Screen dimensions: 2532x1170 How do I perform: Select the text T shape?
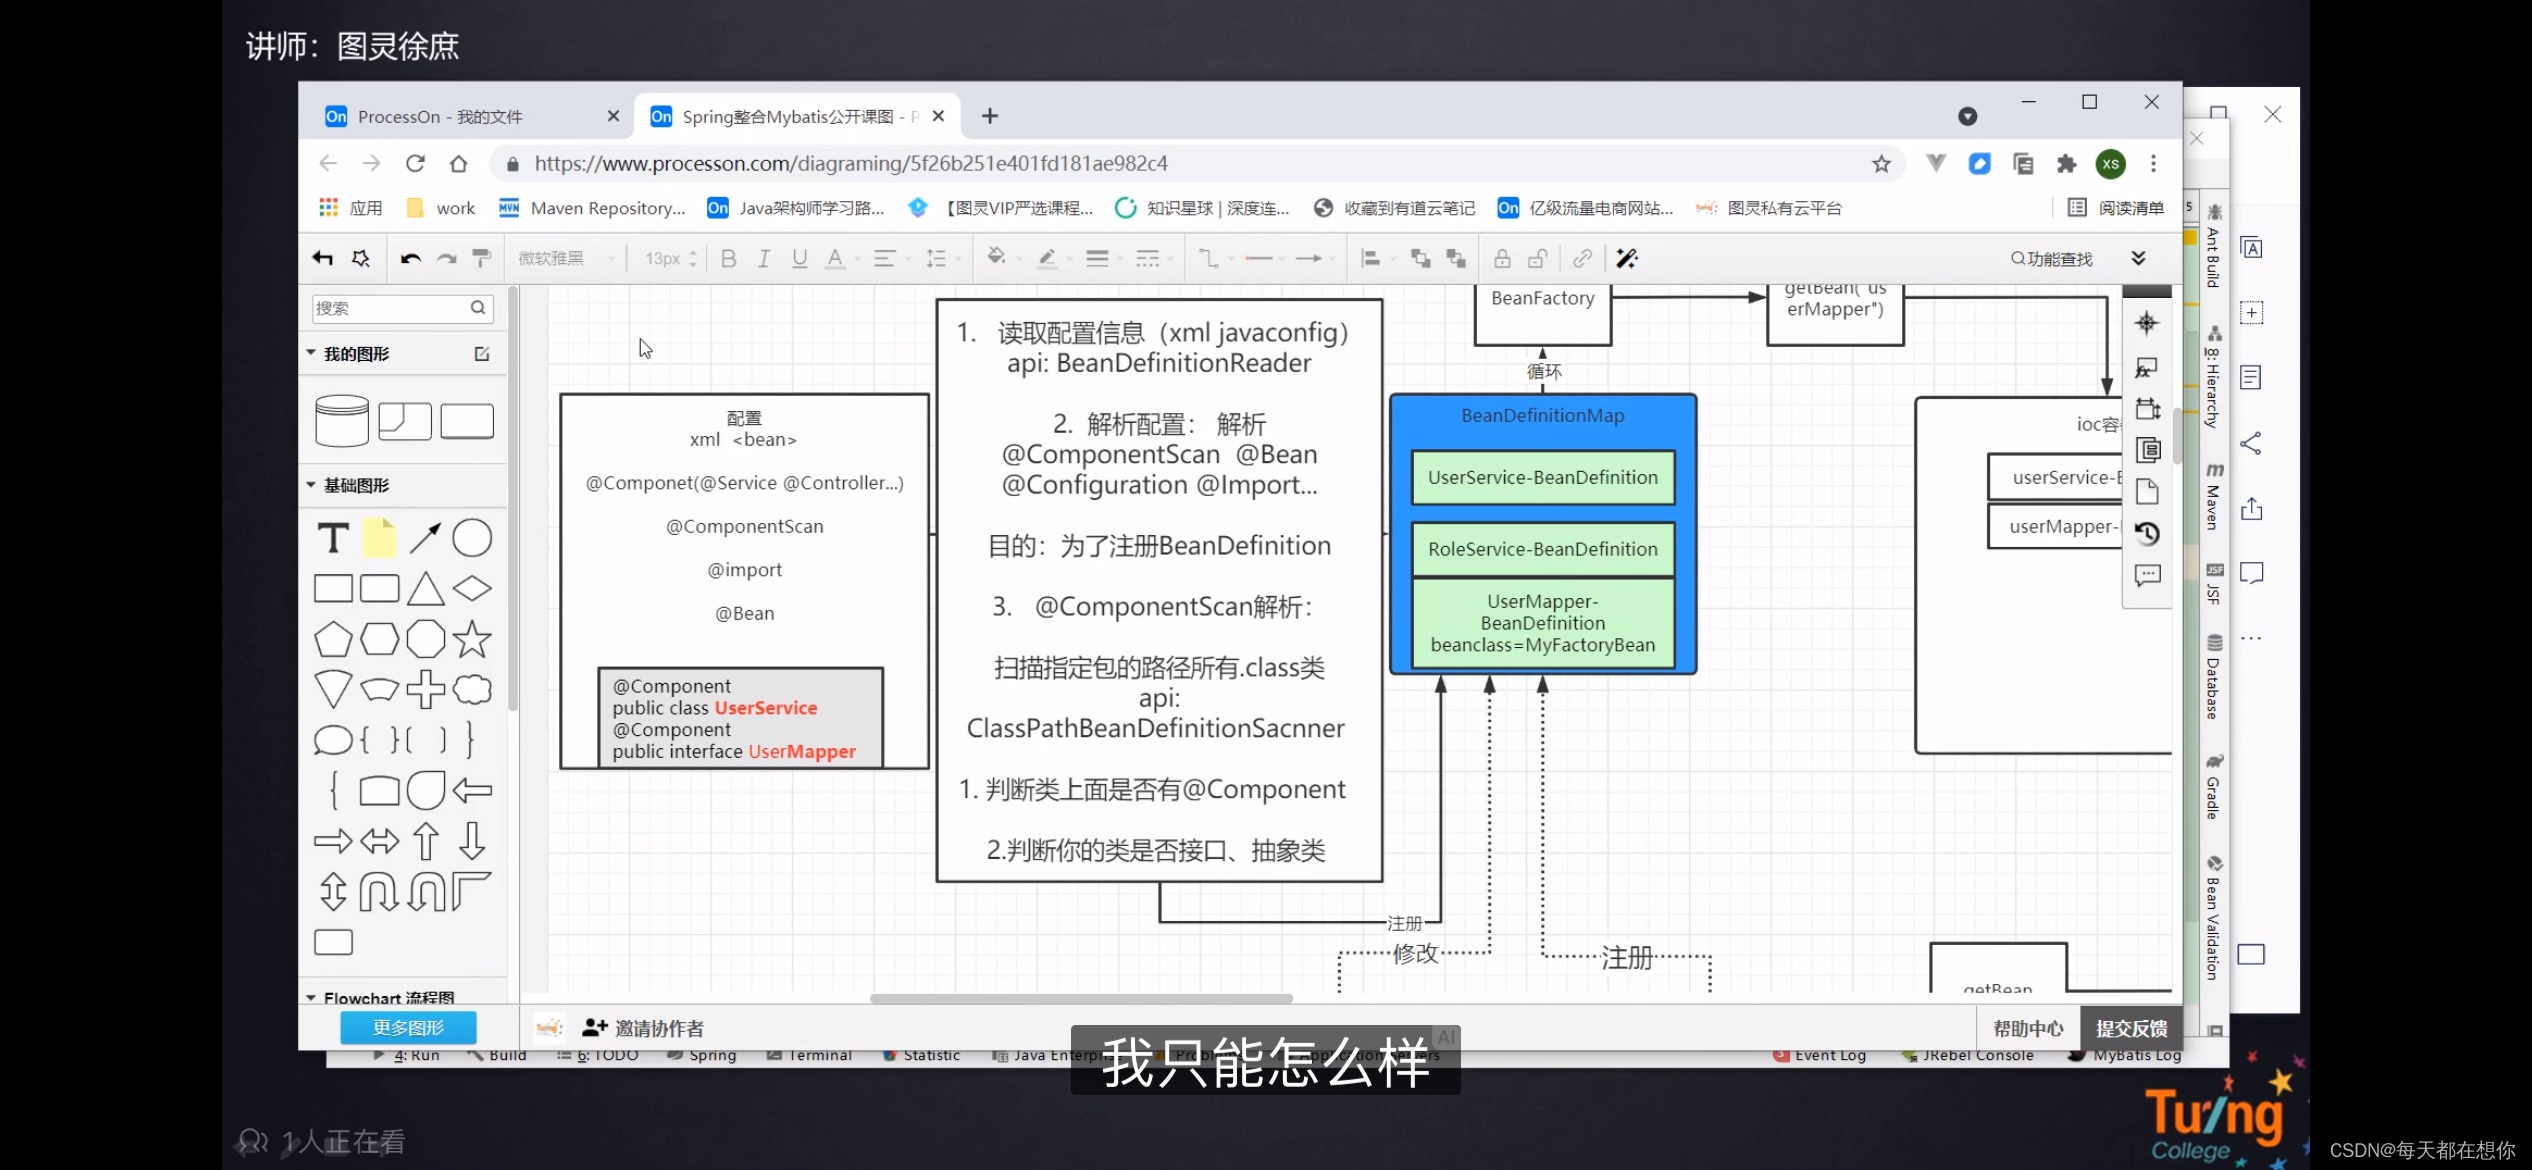333,538
